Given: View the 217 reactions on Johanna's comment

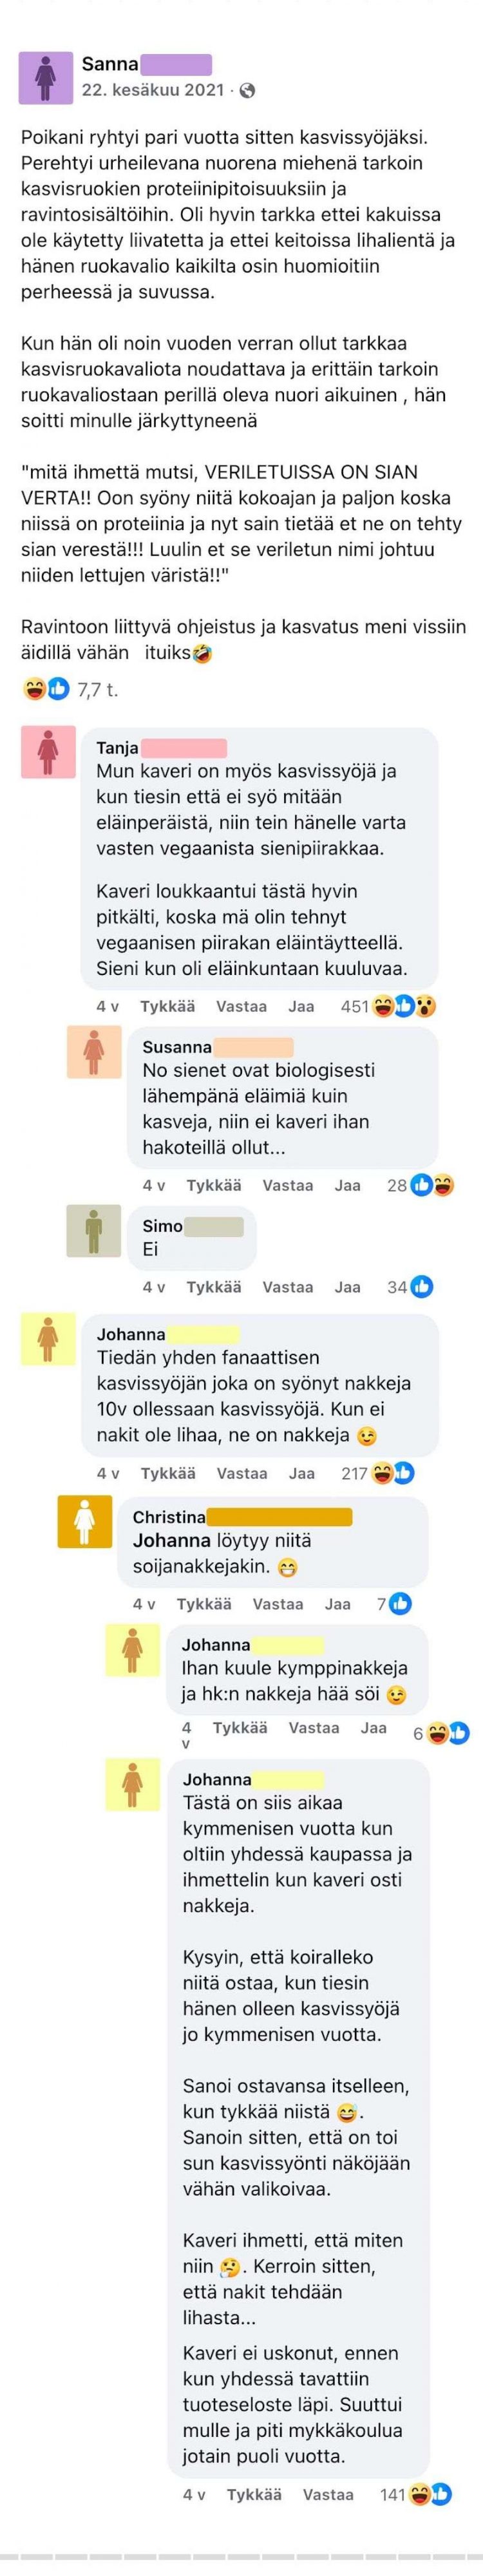Looking at the screenshot, I should [x=378, y=1473].
